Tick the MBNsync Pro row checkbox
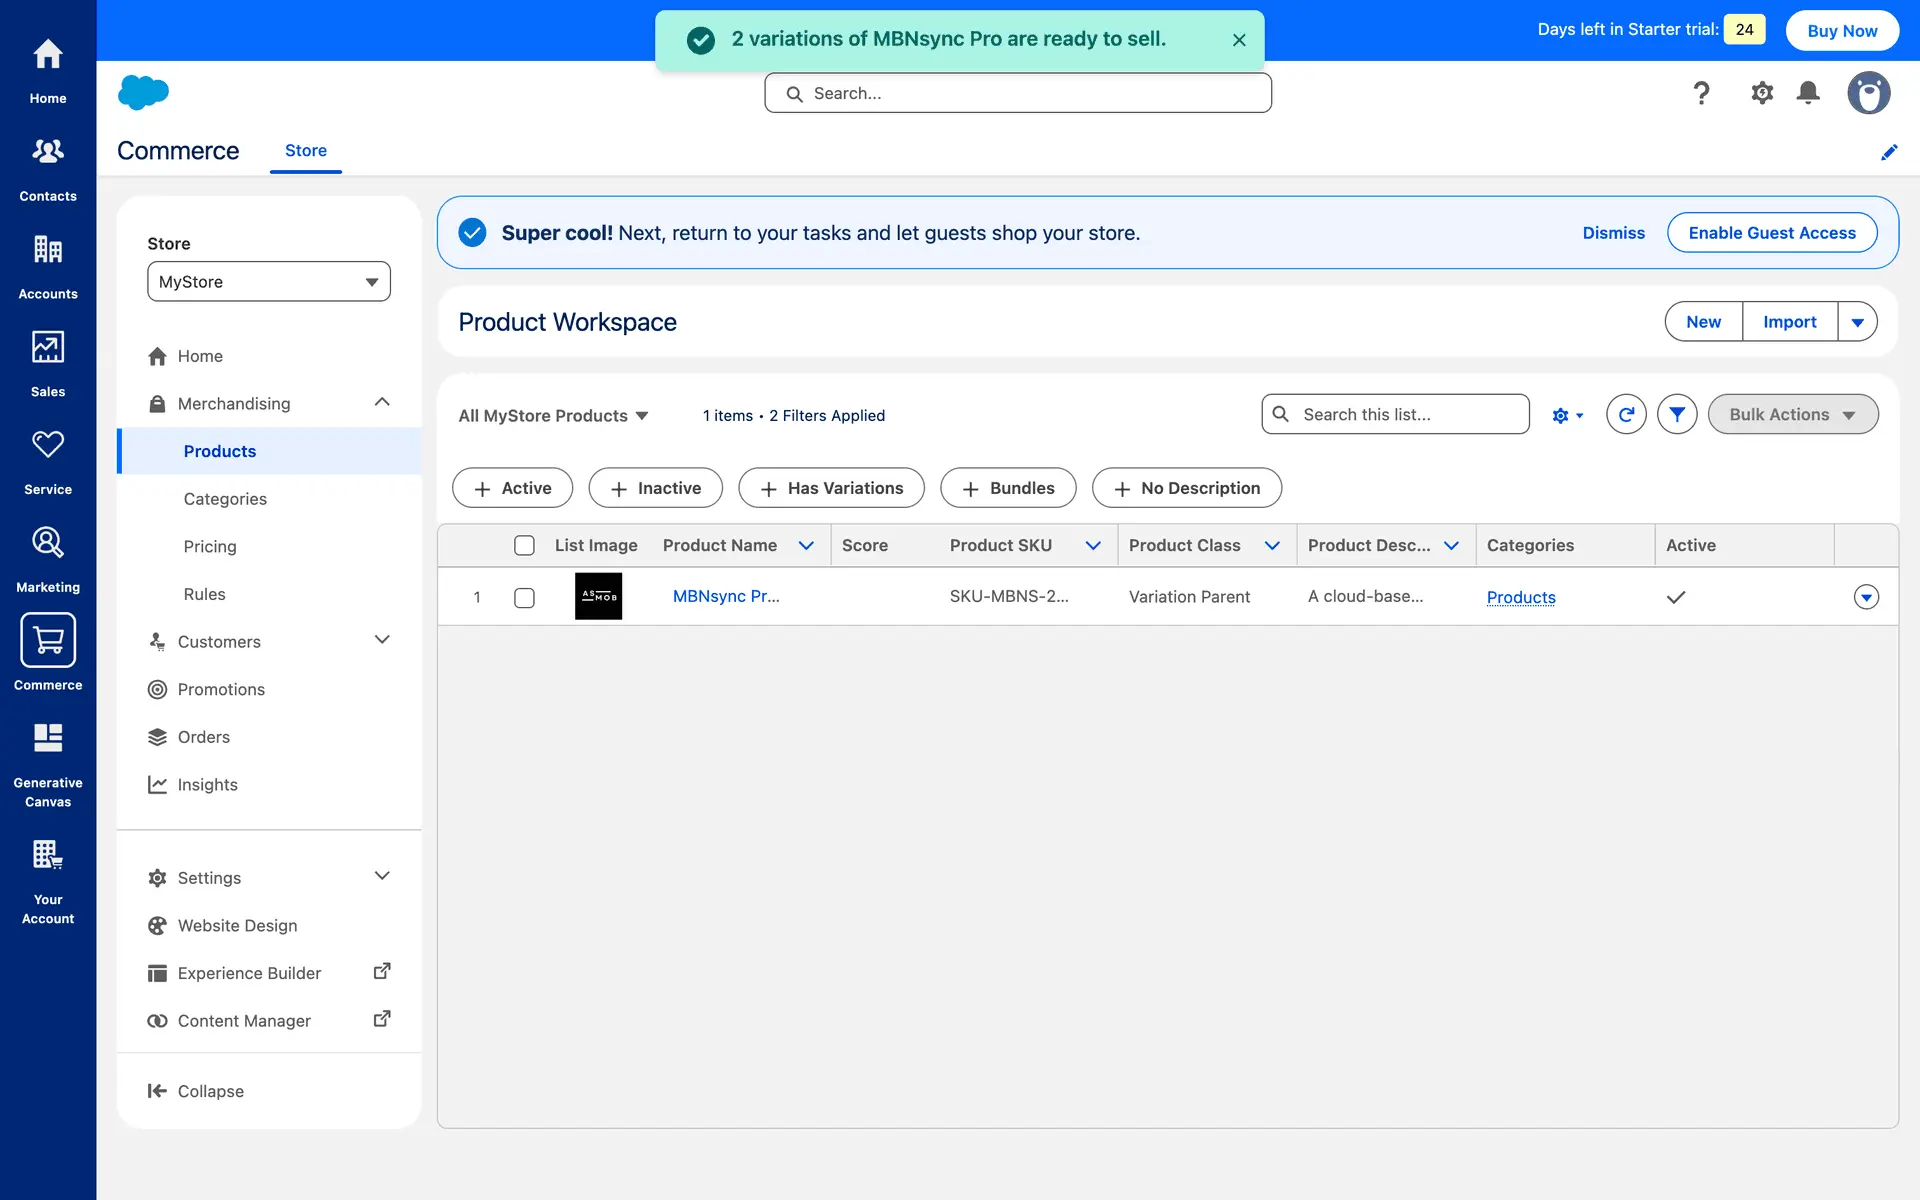The height and width of the screenshot is (1200, 1920). point(524,597)
